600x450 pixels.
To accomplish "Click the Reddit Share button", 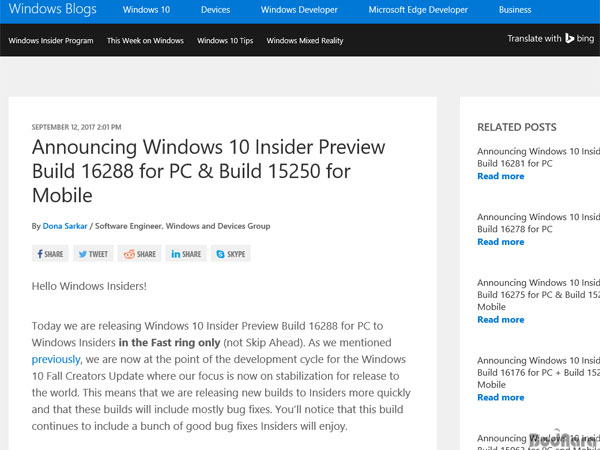I will pyautogui.click(x=139, y=254).
